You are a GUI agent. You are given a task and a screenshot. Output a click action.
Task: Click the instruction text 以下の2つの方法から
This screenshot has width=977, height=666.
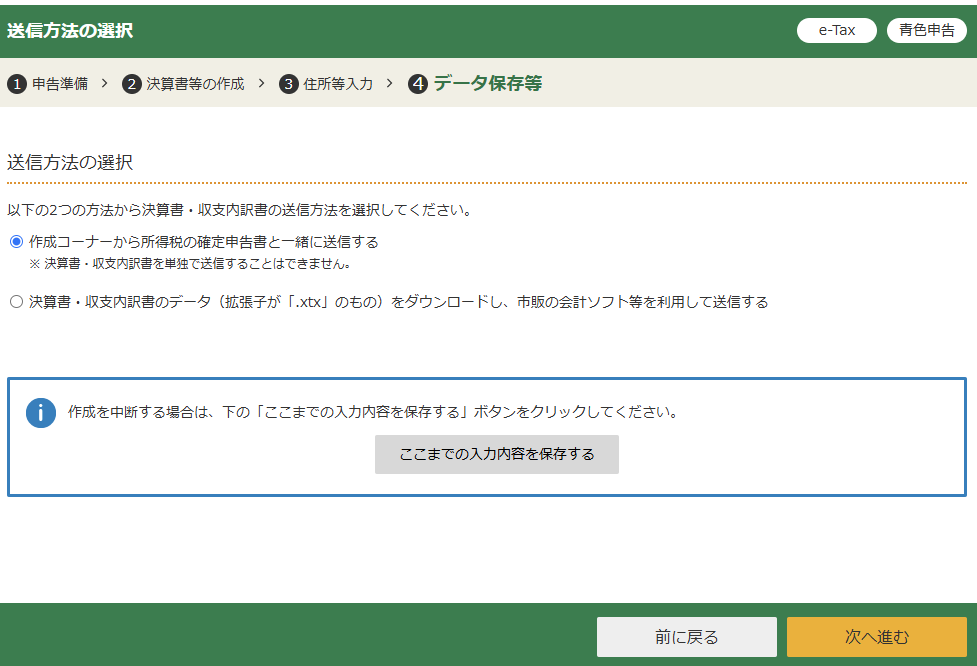point(240,211)
